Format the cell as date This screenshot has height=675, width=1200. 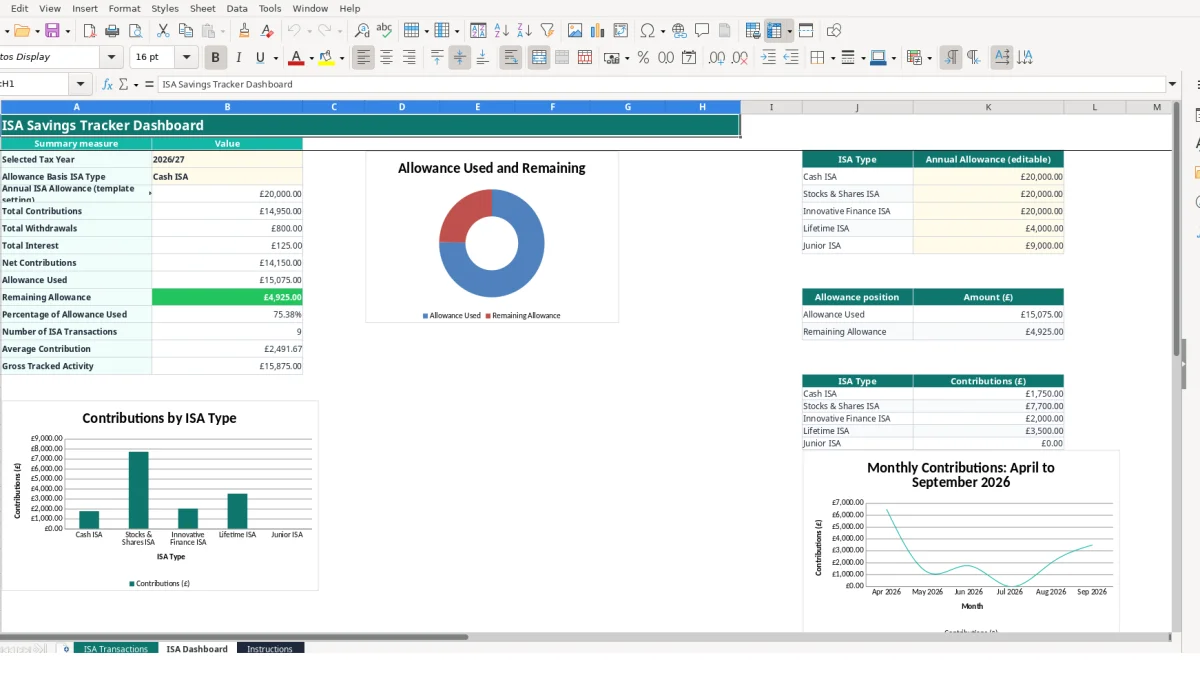point(689,58)
